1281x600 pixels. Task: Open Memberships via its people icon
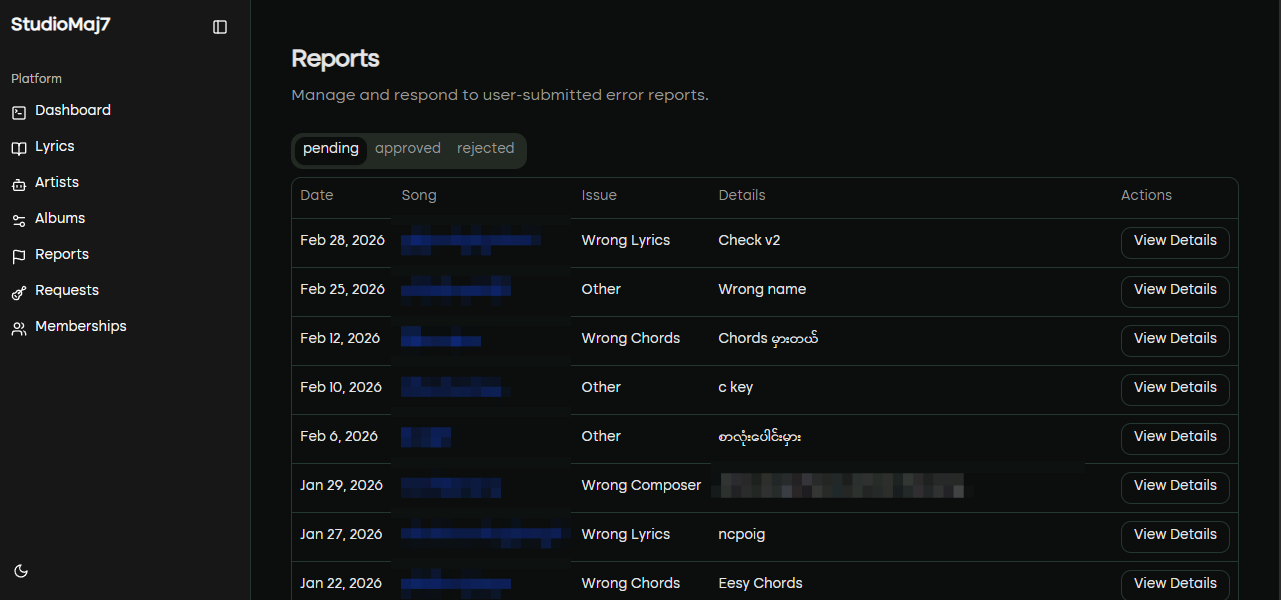pyautogui.click(x=18, y=326)
